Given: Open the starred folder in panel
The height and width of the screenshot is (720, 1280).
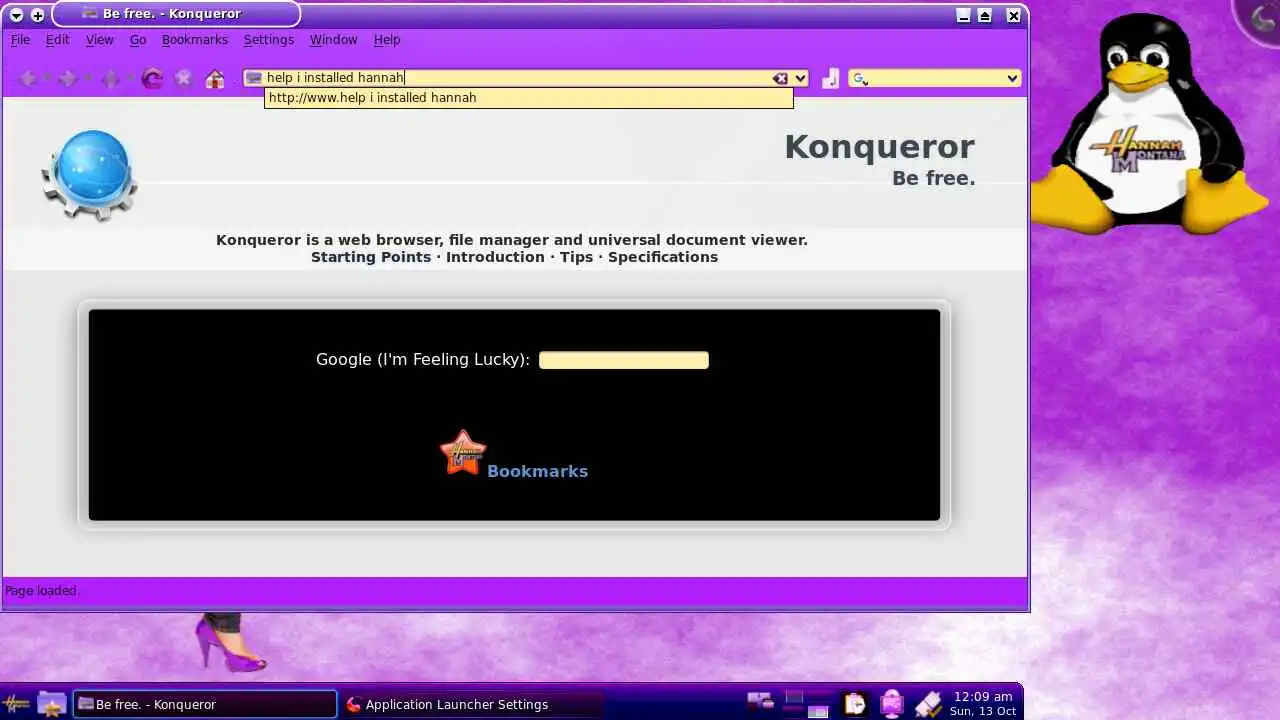Looking at the screenshot, I should 51,704.
